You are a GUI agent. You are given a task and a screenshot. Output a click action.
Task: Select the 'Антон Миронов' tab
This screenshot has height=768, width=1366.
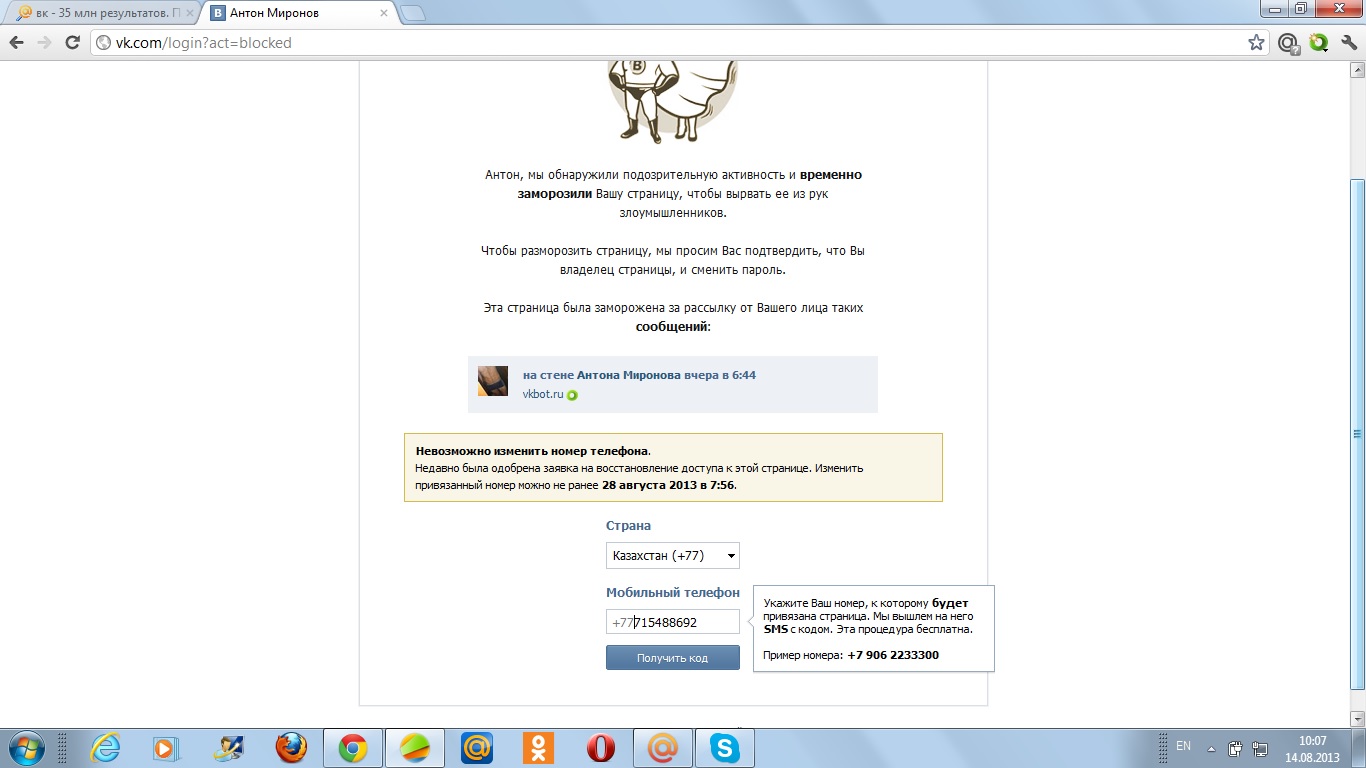[x=298, y=13]
